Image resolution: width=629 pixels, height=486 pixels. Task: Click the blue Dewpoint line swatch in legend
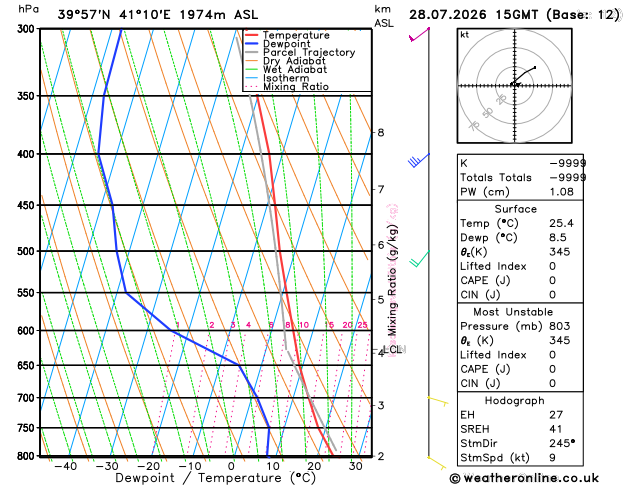tap(252, 44)
